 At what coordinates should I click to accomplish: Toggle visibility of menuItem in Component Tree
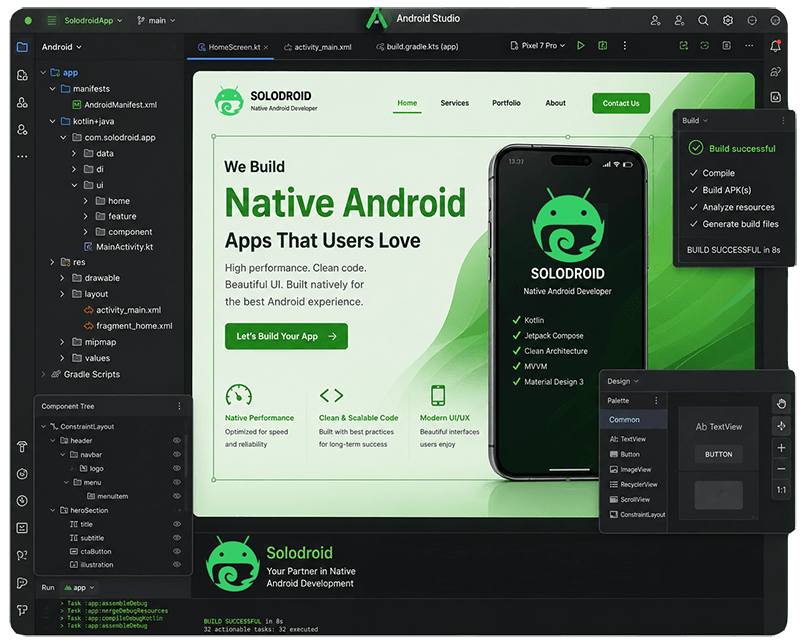[177, 496]
